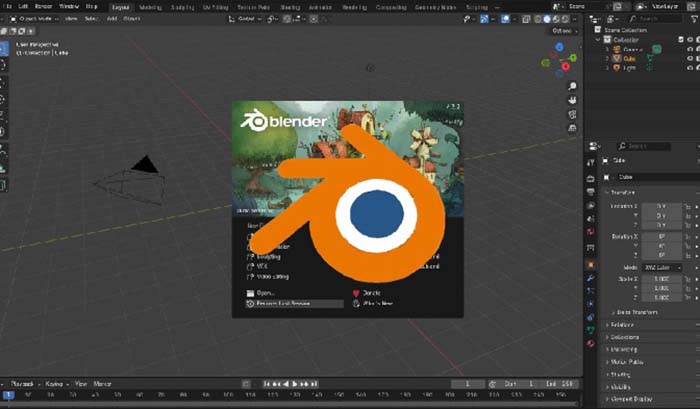Open the Modifiers wrench properties tab
700x409 pixels.
coord(591,276)
